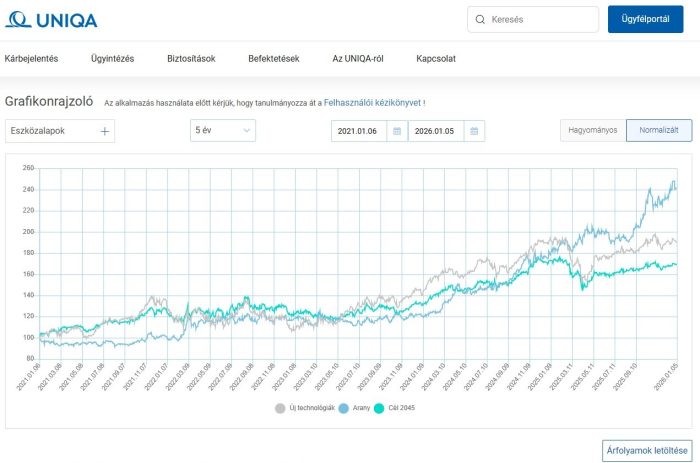Open the 5 év period dropdown
Screen dimensions: 700x463
click(223, 131)
